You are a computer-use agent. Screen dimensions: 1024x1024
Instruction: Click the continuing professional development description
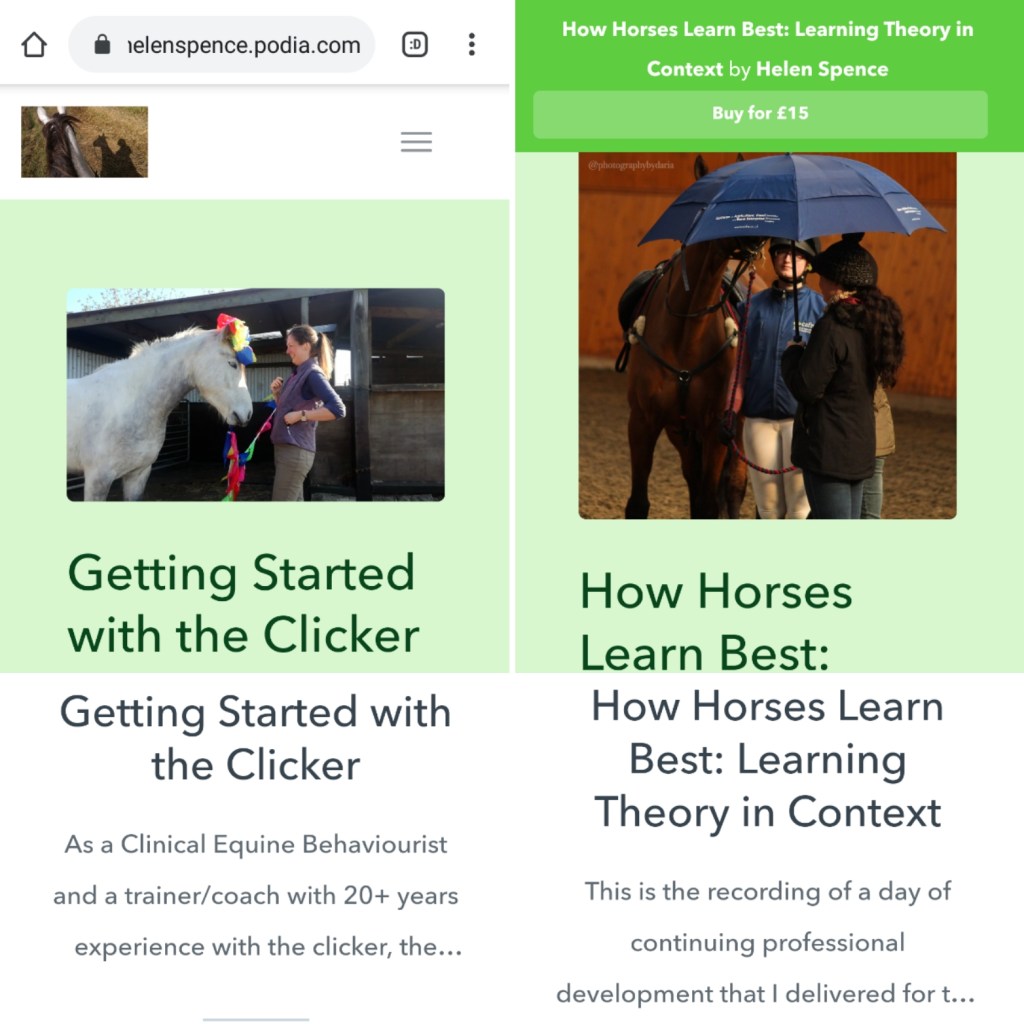click(x=766, y=942)
